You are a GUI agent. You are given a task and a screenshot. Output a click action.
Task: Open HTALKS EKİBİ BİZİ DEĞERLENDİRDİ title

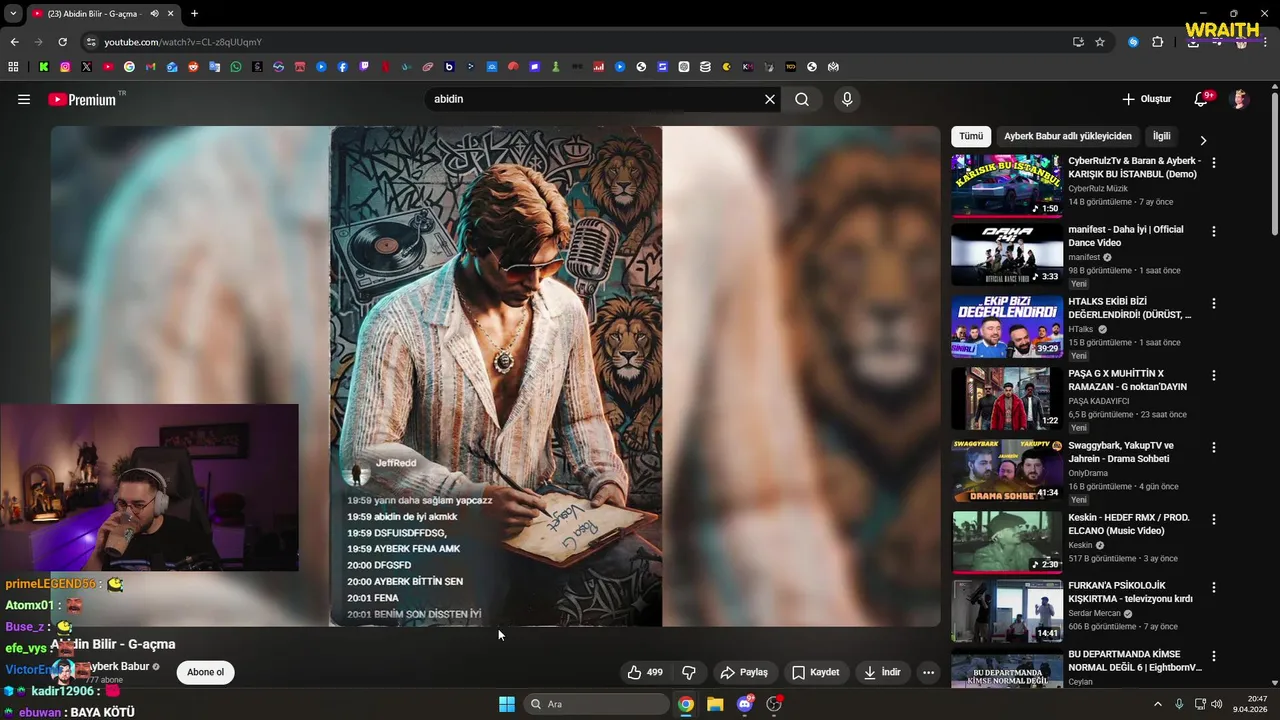pos(1130,308)
